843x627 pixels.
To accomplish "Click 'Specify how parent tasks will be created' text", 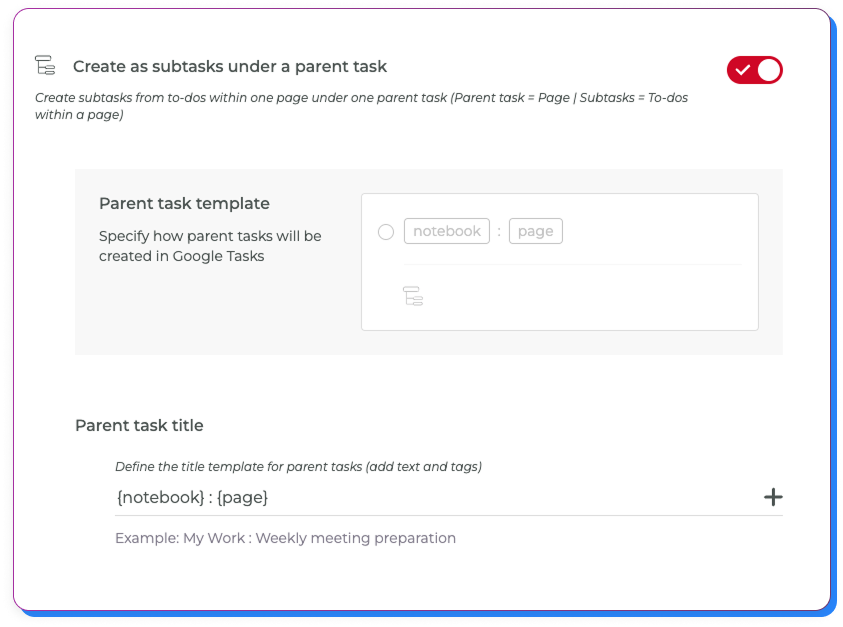I will point(210,246).
